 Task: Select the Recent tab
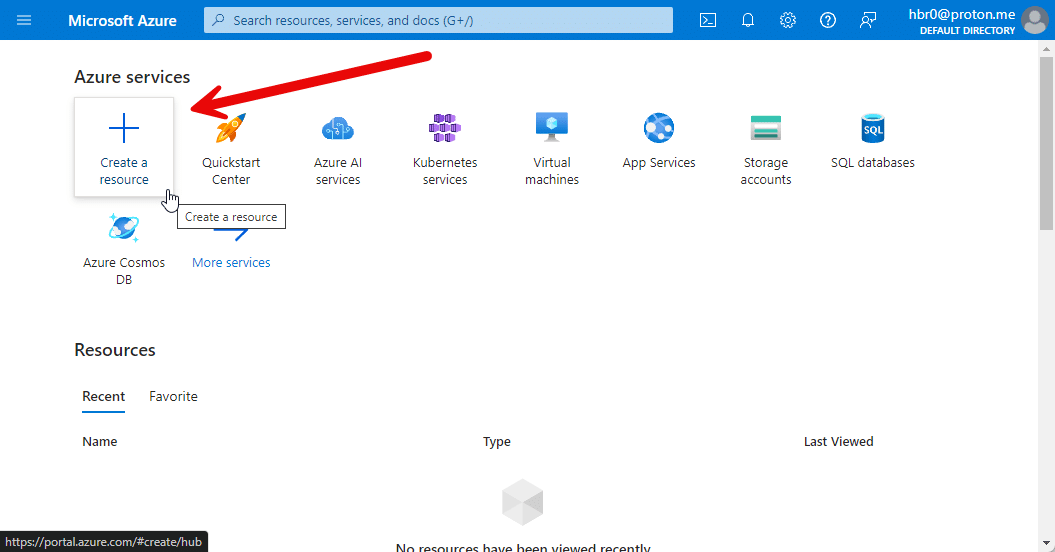click(103, 396)
